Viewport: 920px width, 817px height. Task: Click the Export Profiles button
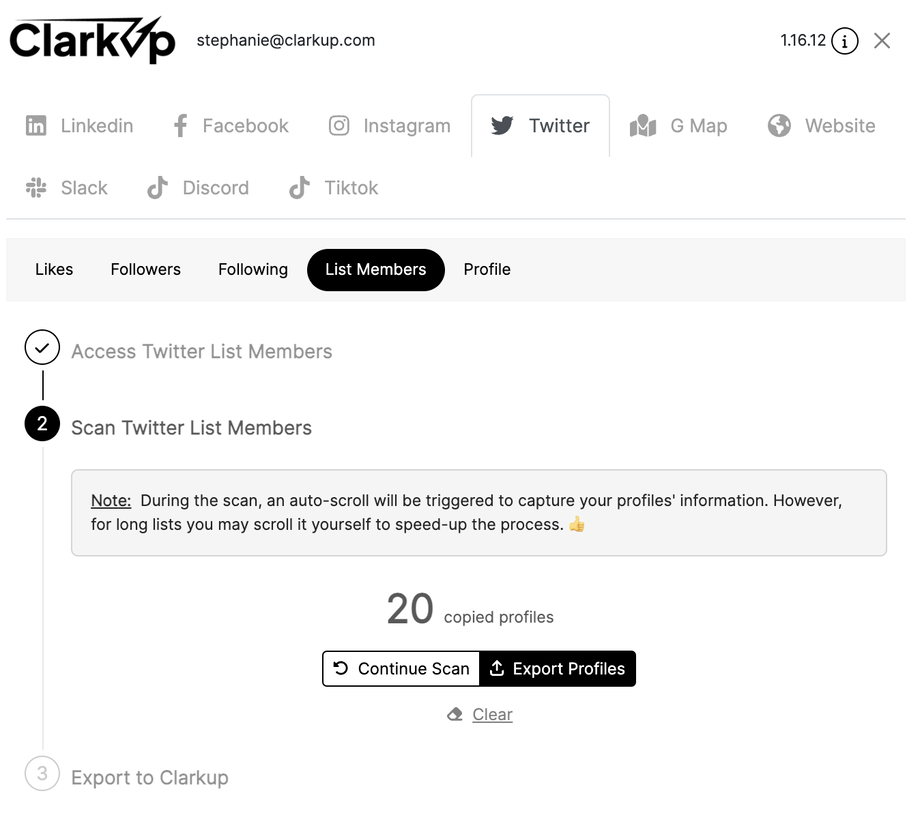[x=558, y=669]
